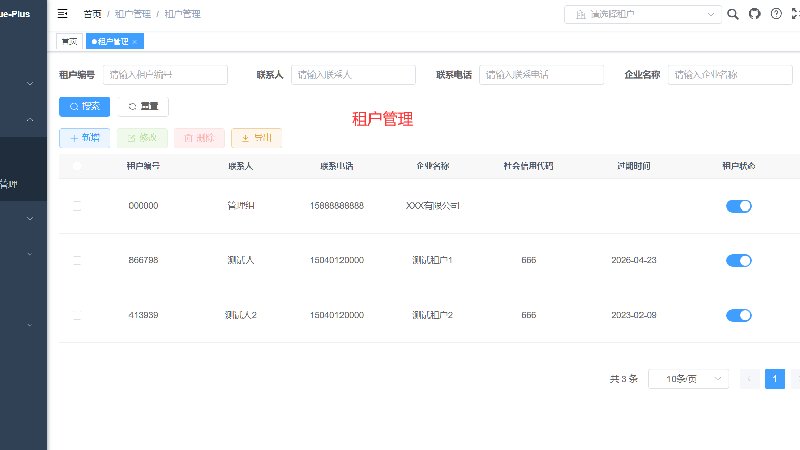Viewport: 800px width, 450px height.
Task: Switch to the 首页 tab
Action: pyautogui.click(x=69, y=41)
